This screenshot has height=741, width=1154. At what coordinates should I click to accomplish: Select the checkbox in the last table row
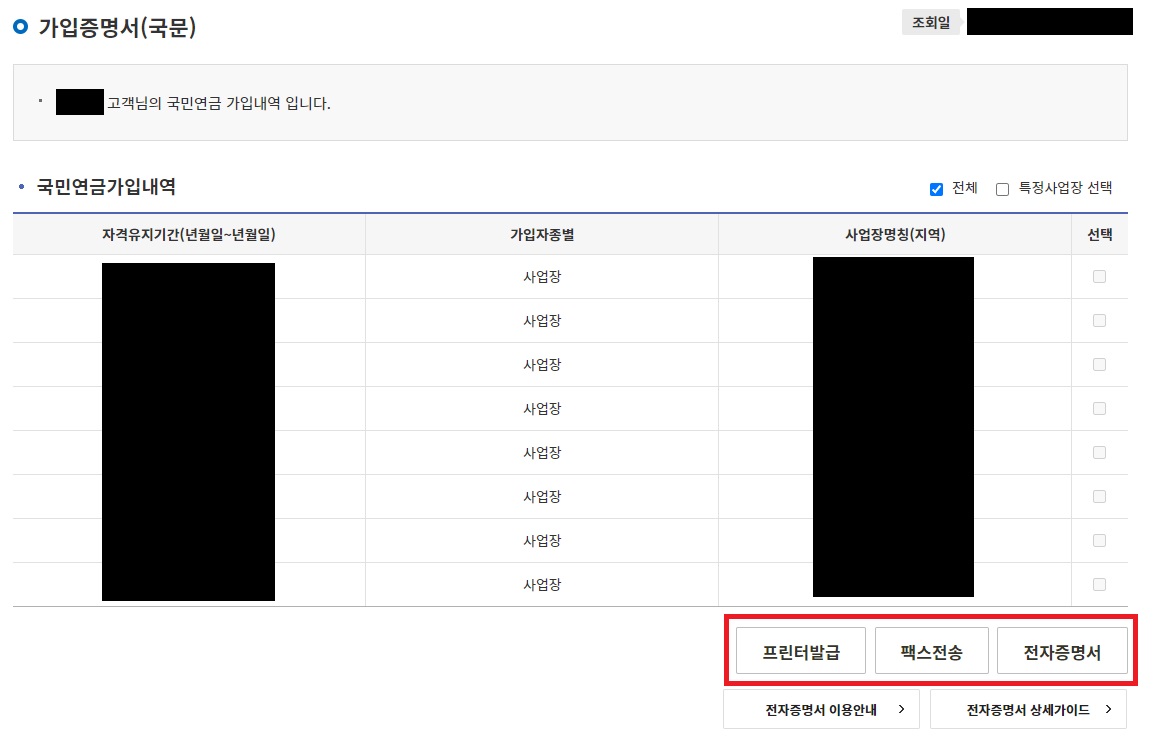click(1100, 584)
